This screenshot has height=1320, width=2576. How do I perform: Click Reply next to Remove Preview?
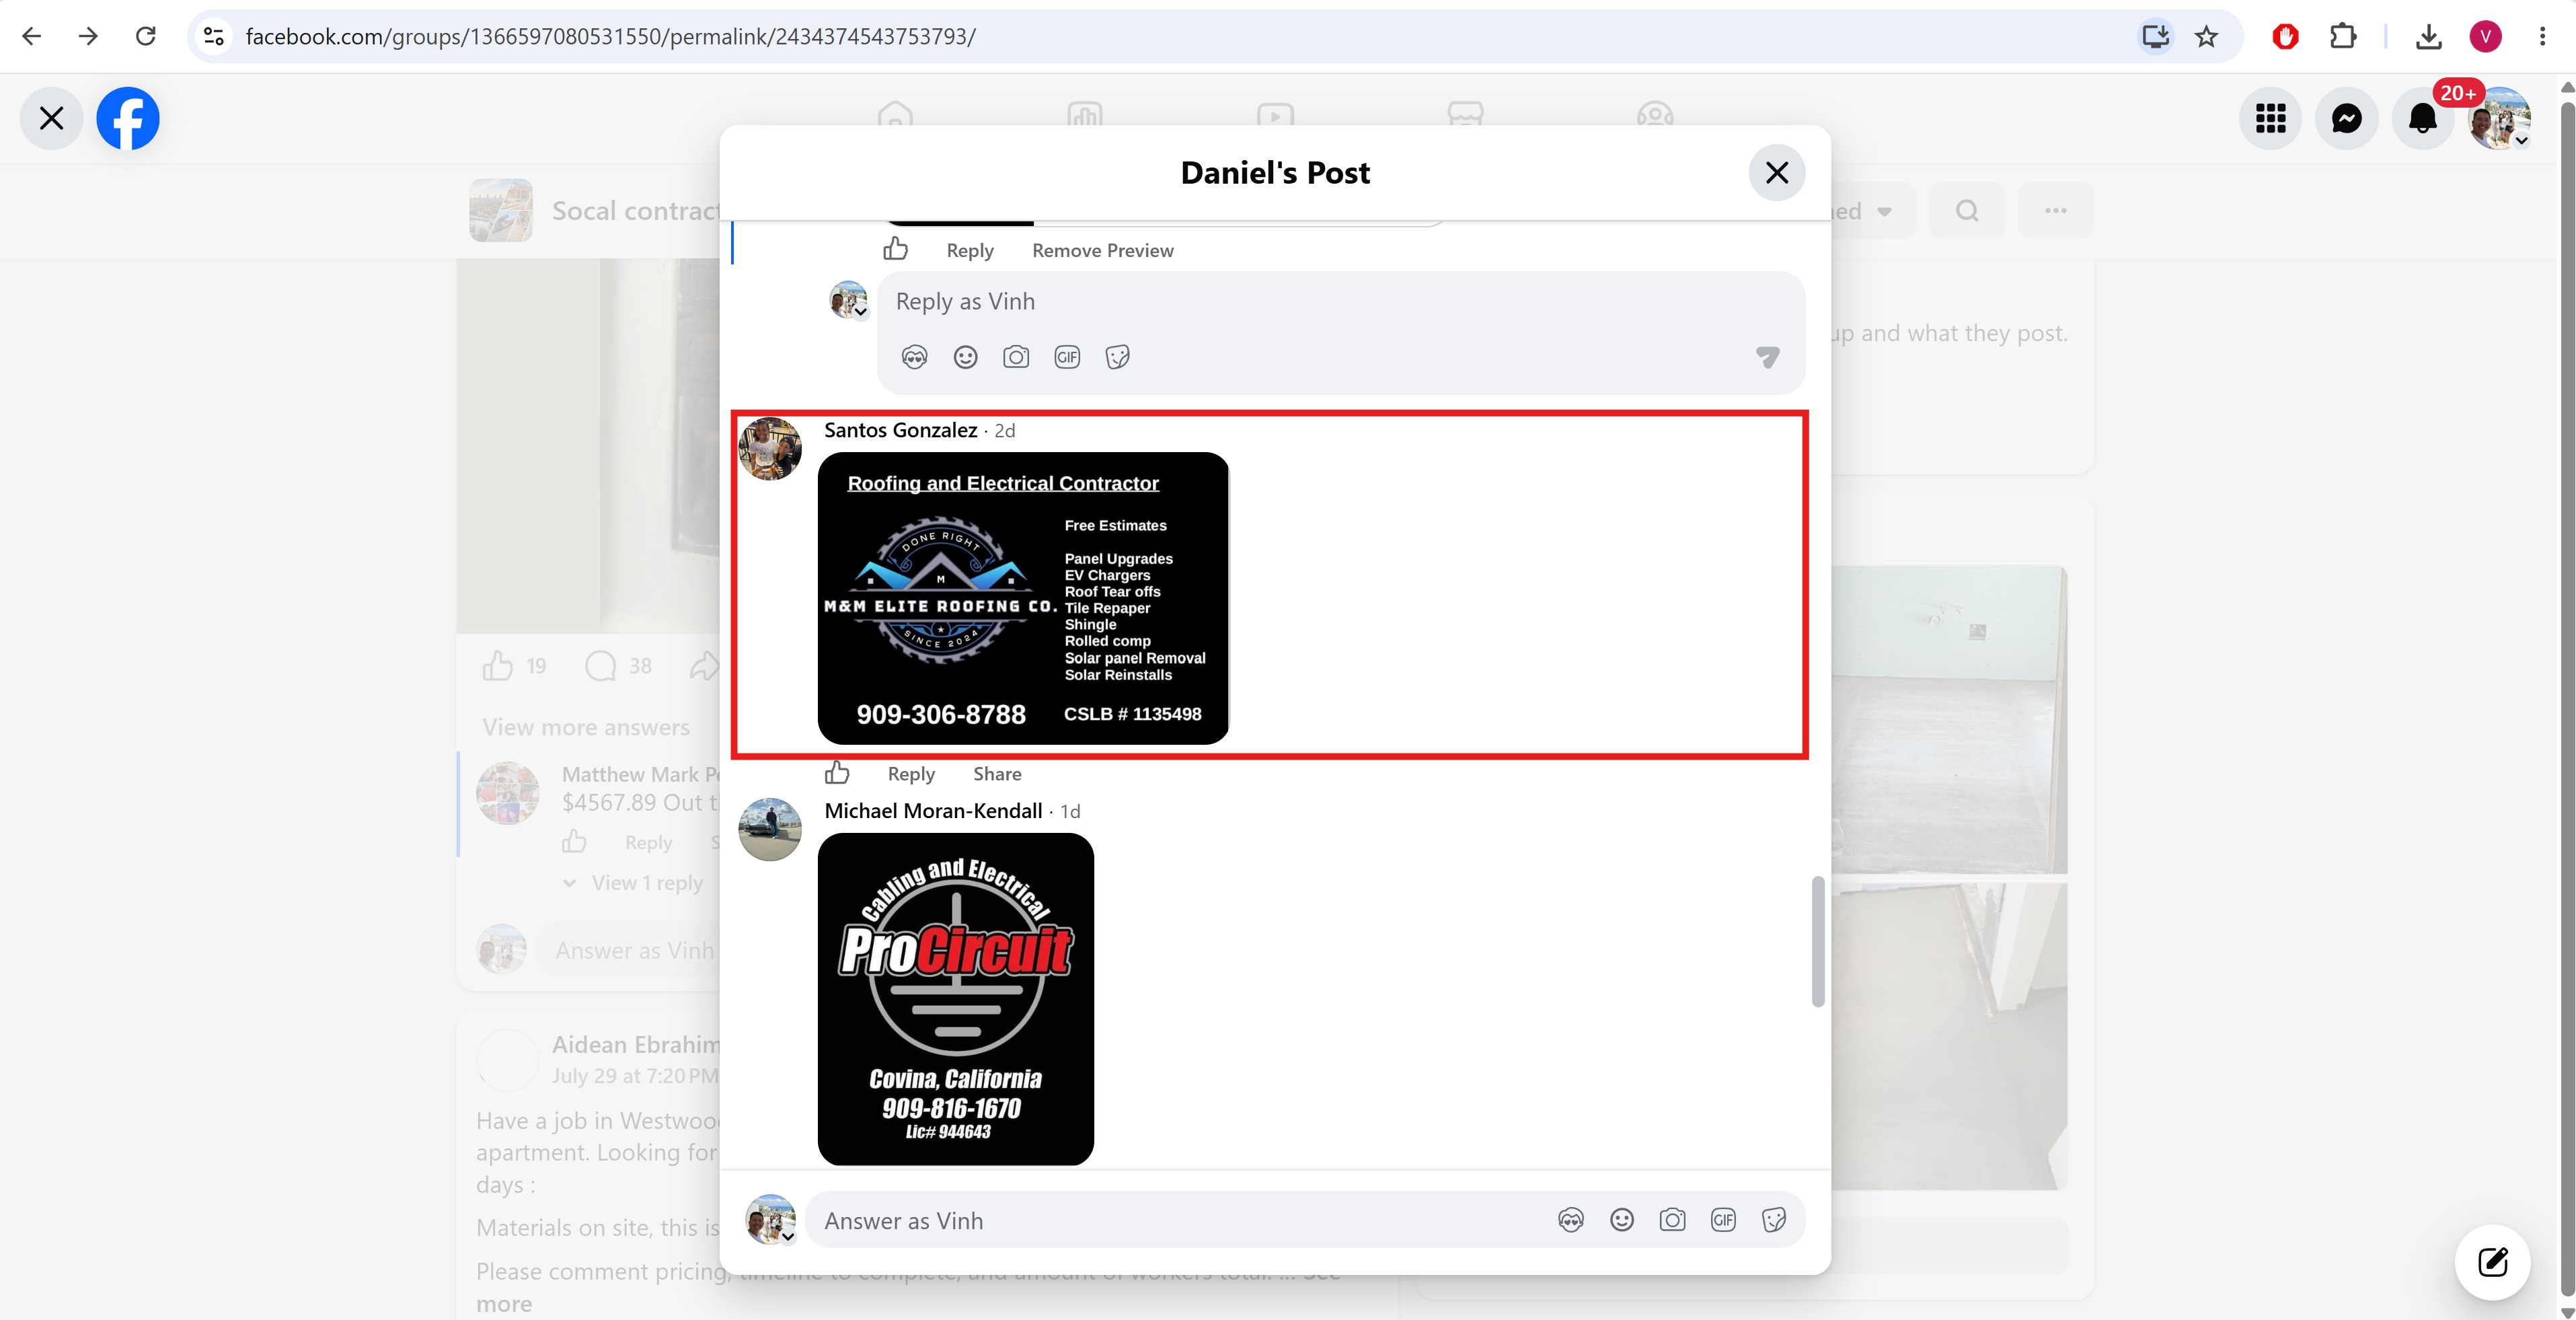point(970,250)
